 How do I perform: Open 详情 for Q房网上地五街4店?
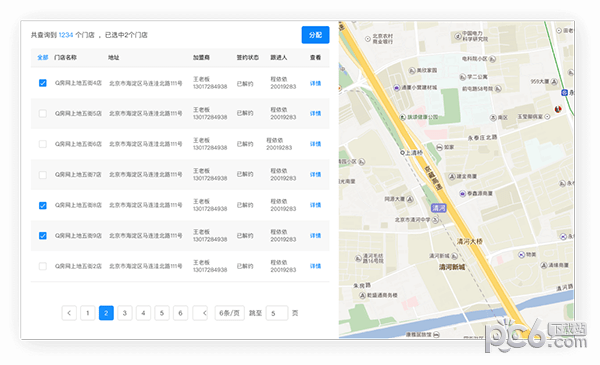[315, 83]
